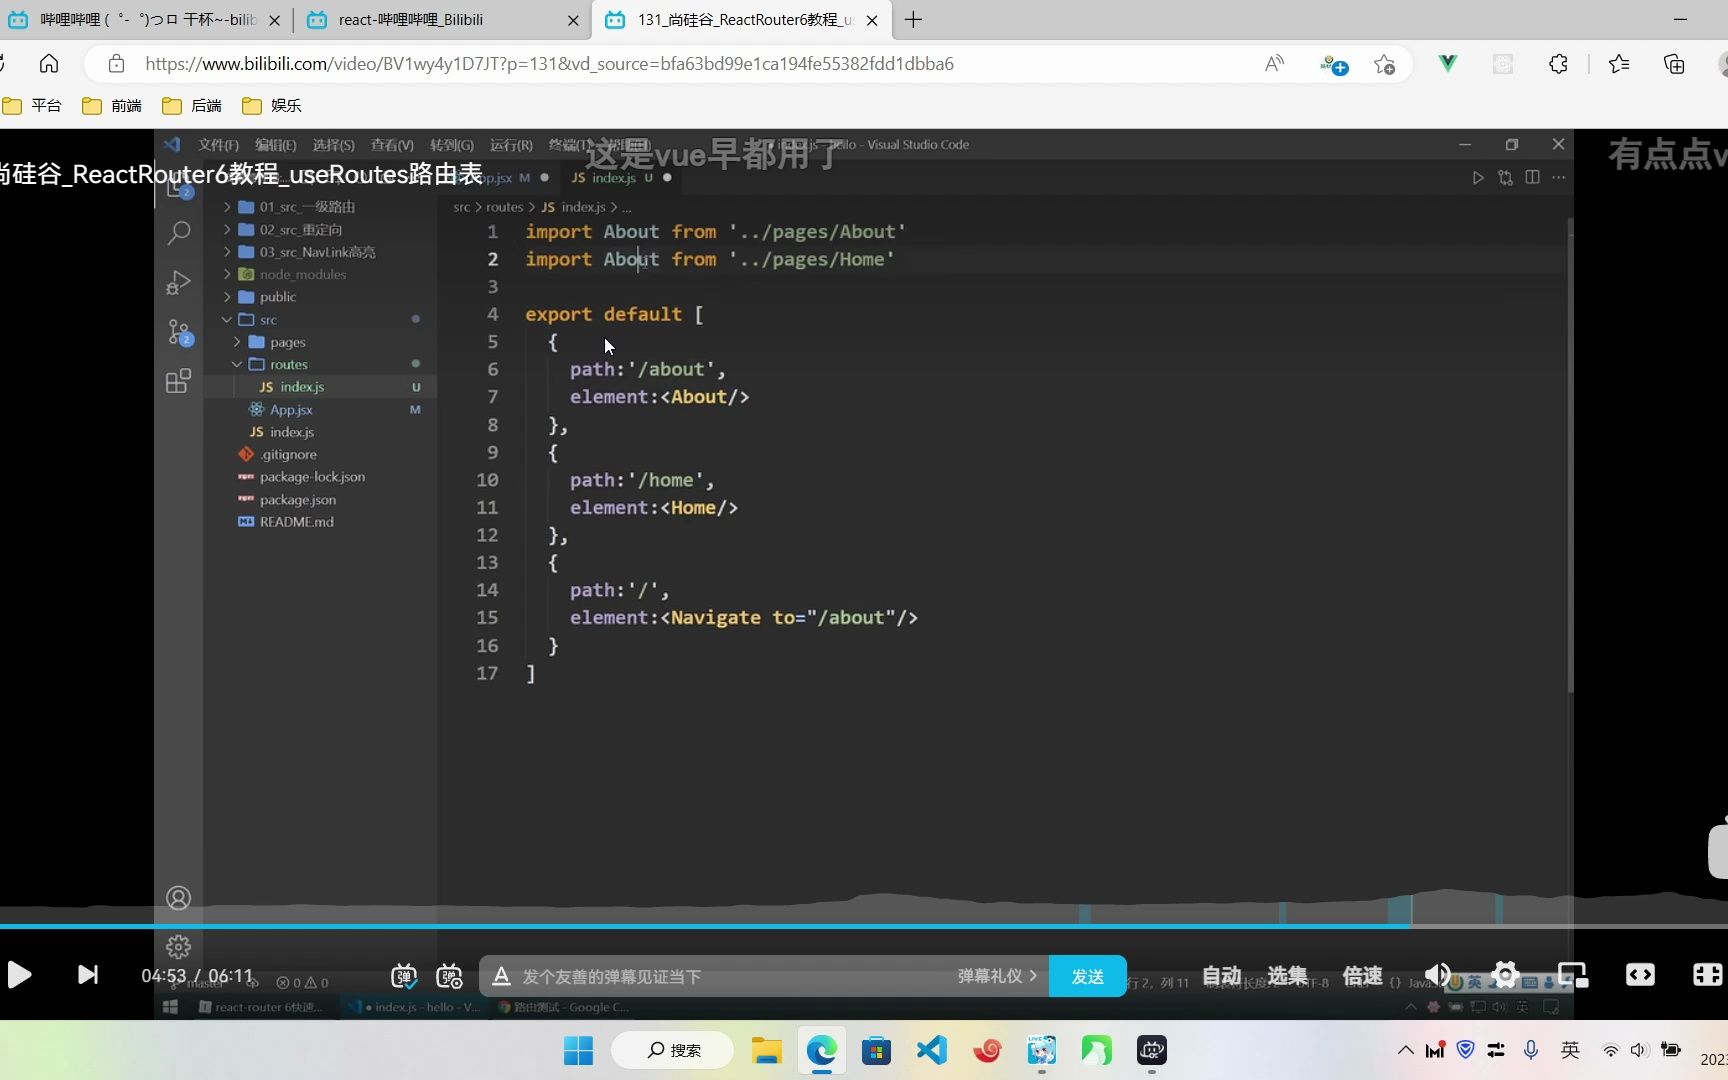Image resolution: width=1728 pixels, height=1080 pixels.
Task: Enter picture-in-picture mode
Action: pos(1572,975)
